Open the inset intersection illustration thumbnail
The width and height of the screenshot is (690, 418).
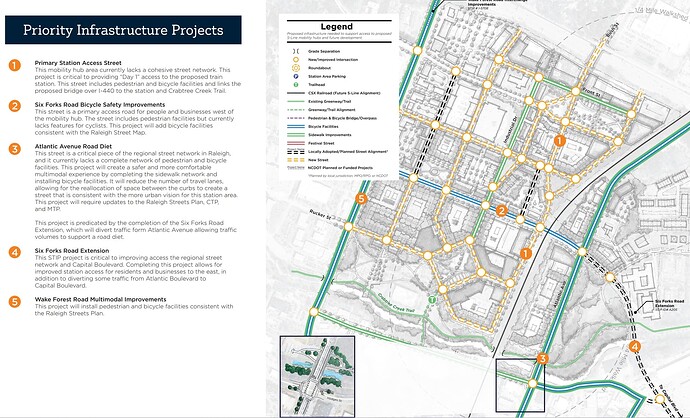pyautogui.click(x=317, y=376)
